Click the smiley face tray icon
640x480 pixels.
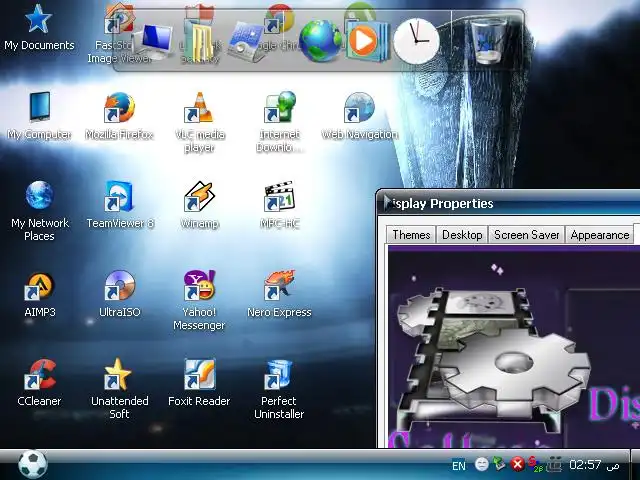point(482,464)
